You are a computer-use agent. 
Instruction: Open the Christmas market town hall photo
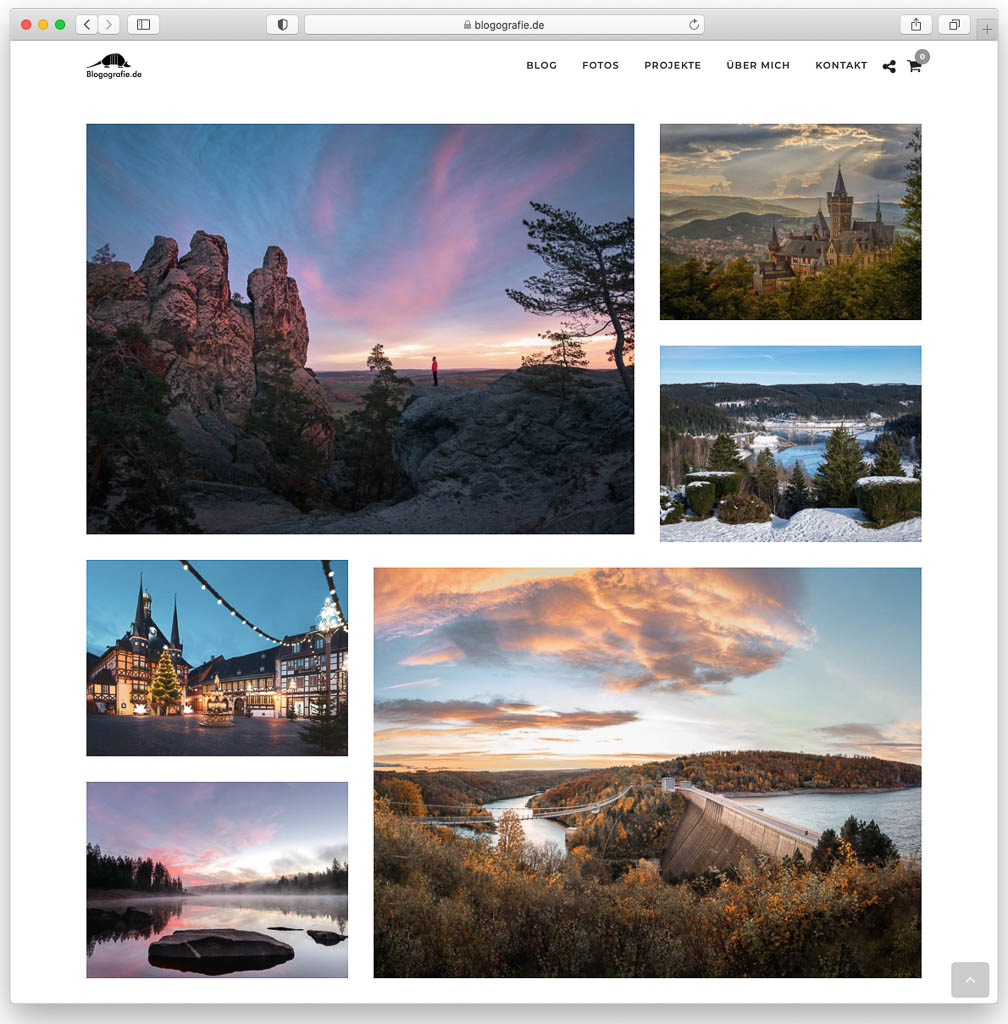[x=217, y=658]
